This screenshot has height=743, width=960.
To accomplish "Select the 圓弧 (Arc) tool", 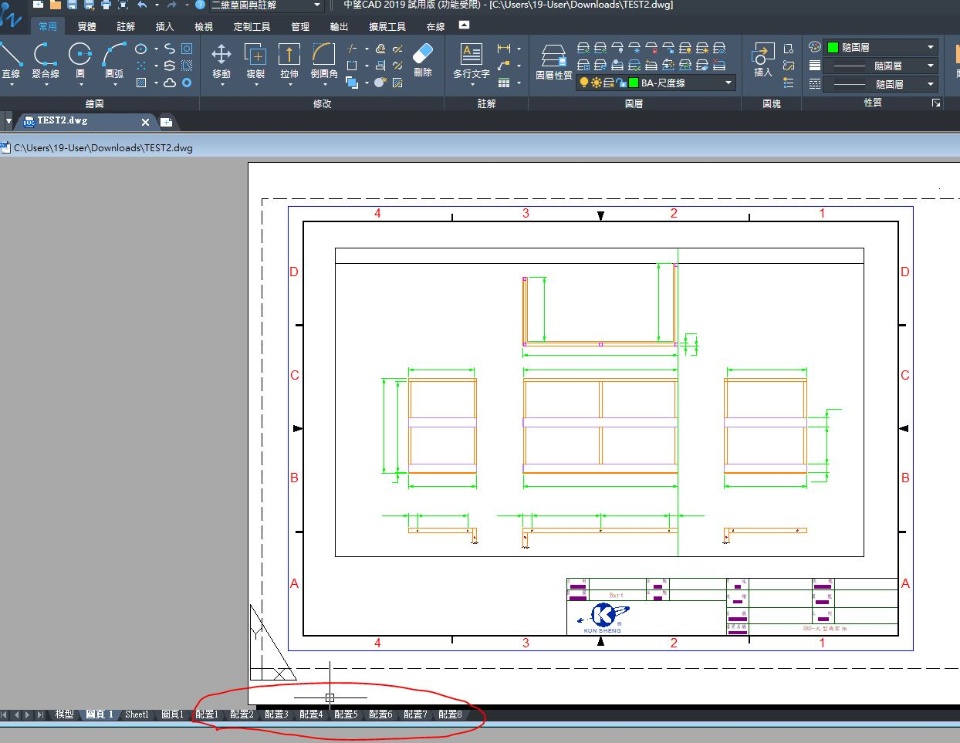I will pos(114,60).
